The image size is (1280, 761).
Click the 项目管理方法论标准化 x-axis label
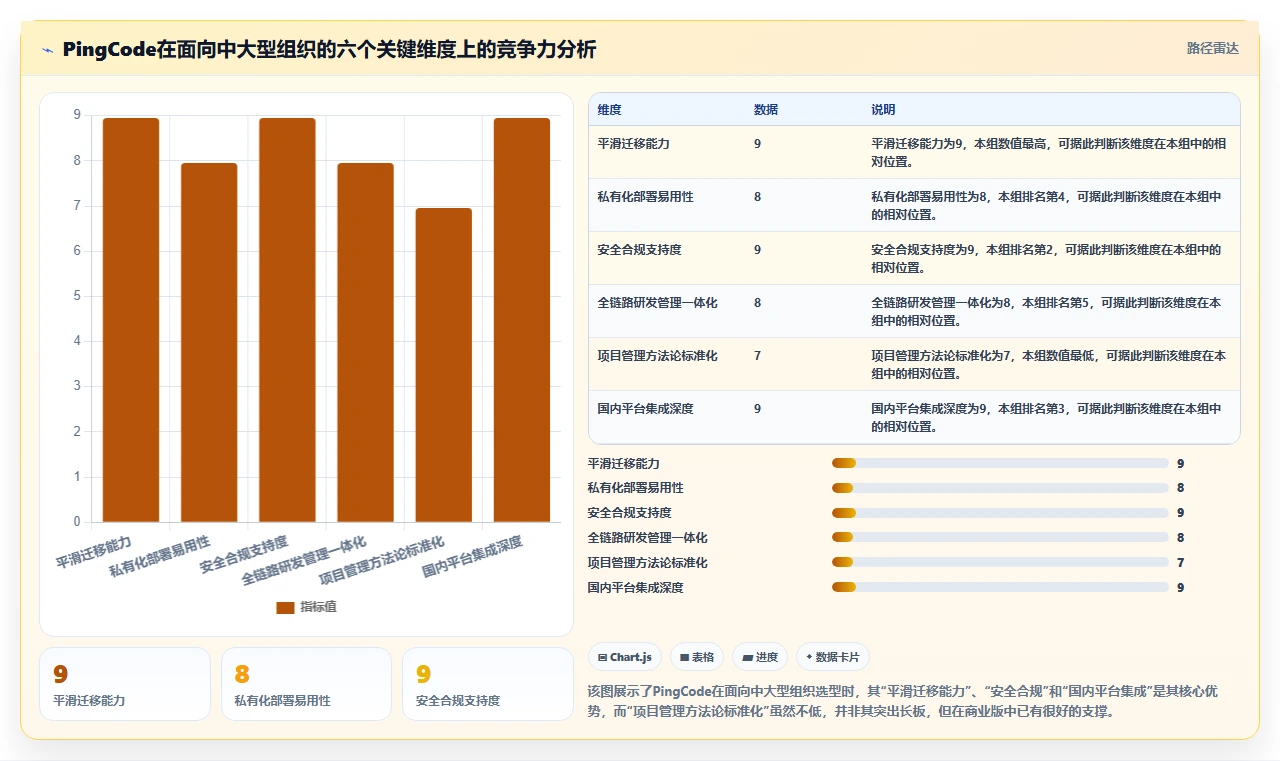(x=382, y=561)
